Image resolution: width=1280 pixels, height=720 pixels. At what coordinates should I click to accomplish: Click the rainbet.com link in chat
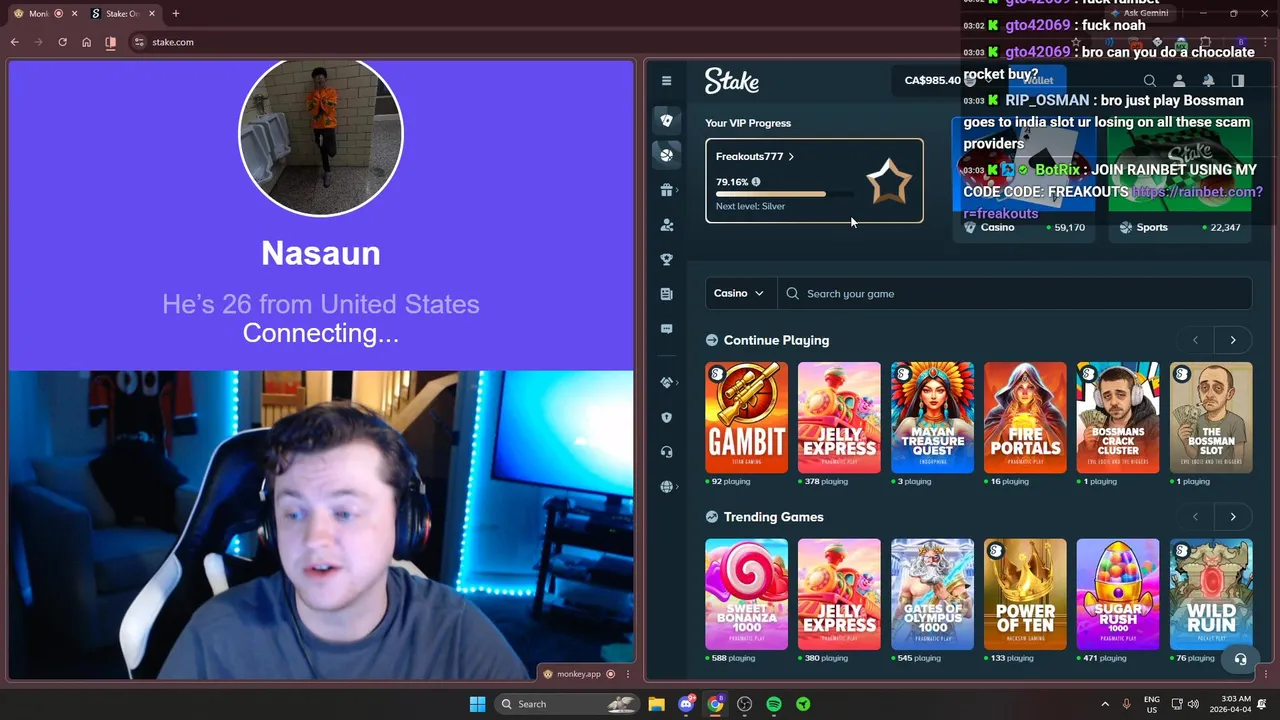(1197, 192)
